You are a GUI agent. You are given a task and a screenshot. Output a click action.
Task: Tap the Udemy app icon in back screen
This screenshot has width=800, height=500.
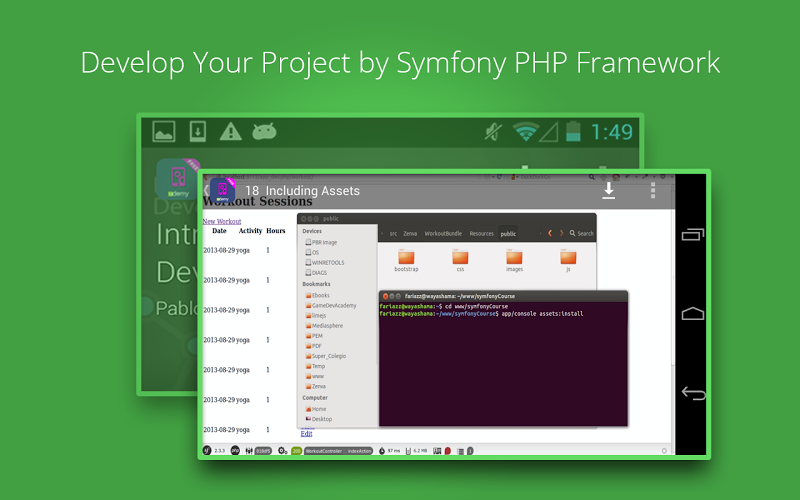click(x=178, y=179)
